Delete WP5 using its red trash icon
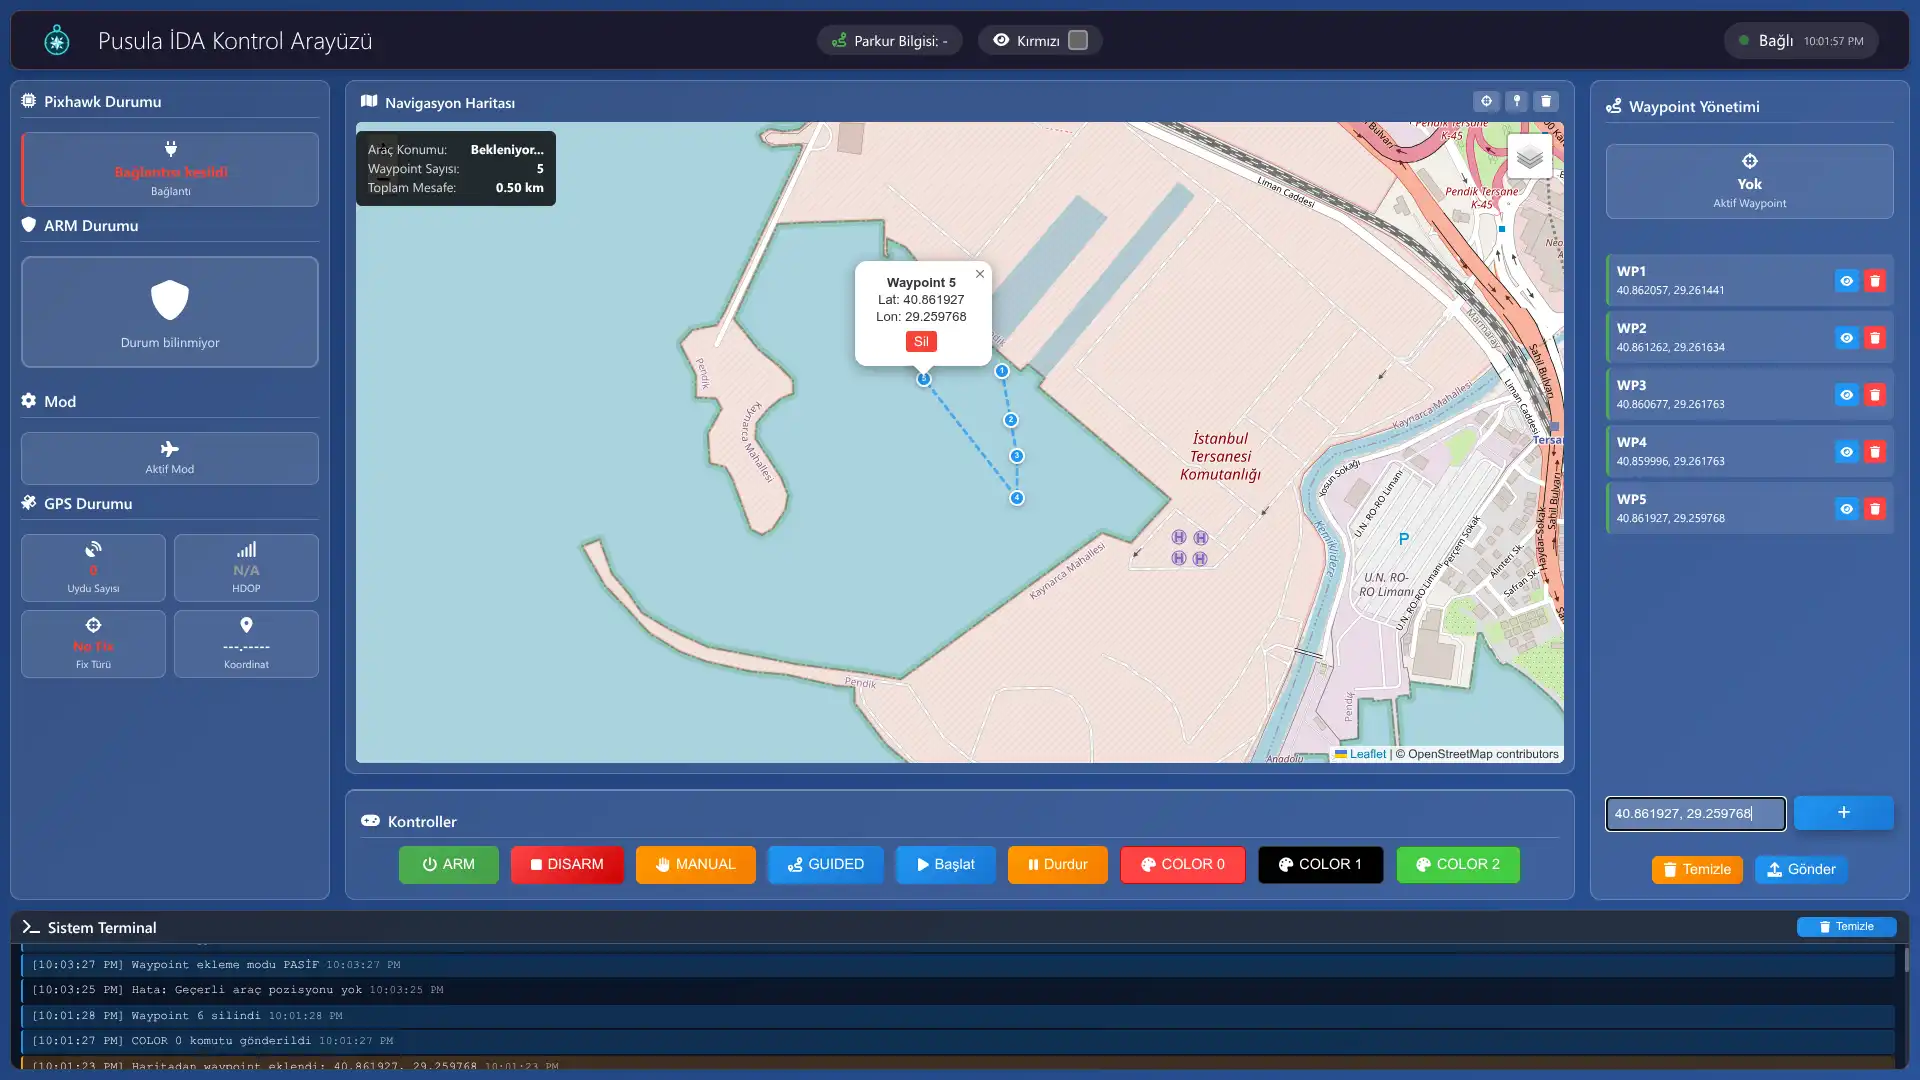The width and height of the screenshot is (1920, 1080). (1875, 509)
